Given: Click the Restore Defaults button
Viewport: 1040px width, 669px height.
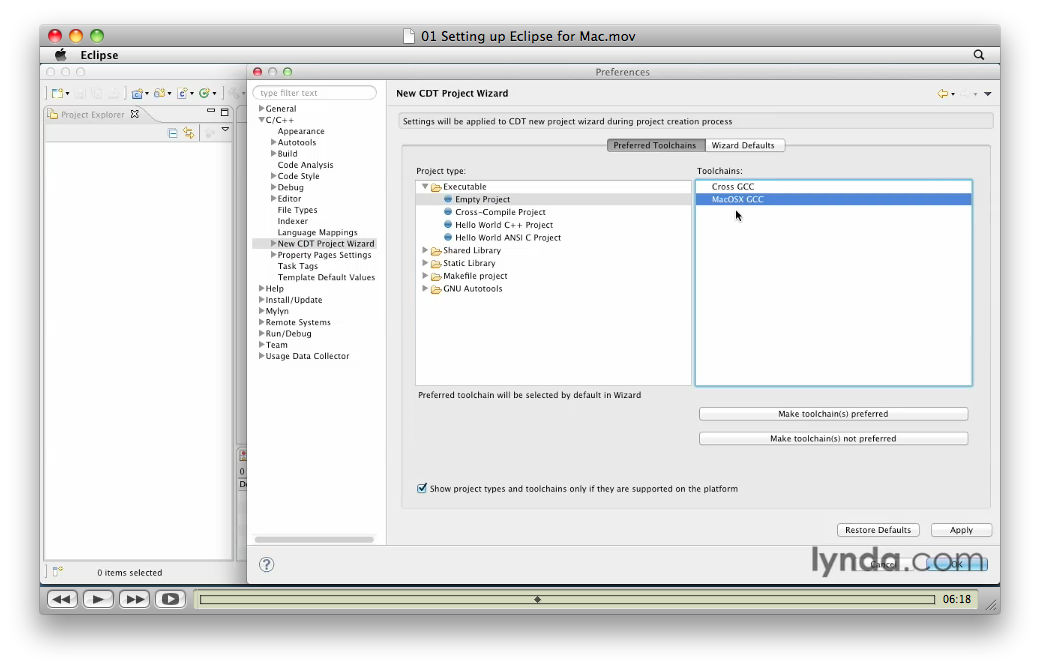Looking at the screenshot, I should pyautogui.click(x=878, y=530).
